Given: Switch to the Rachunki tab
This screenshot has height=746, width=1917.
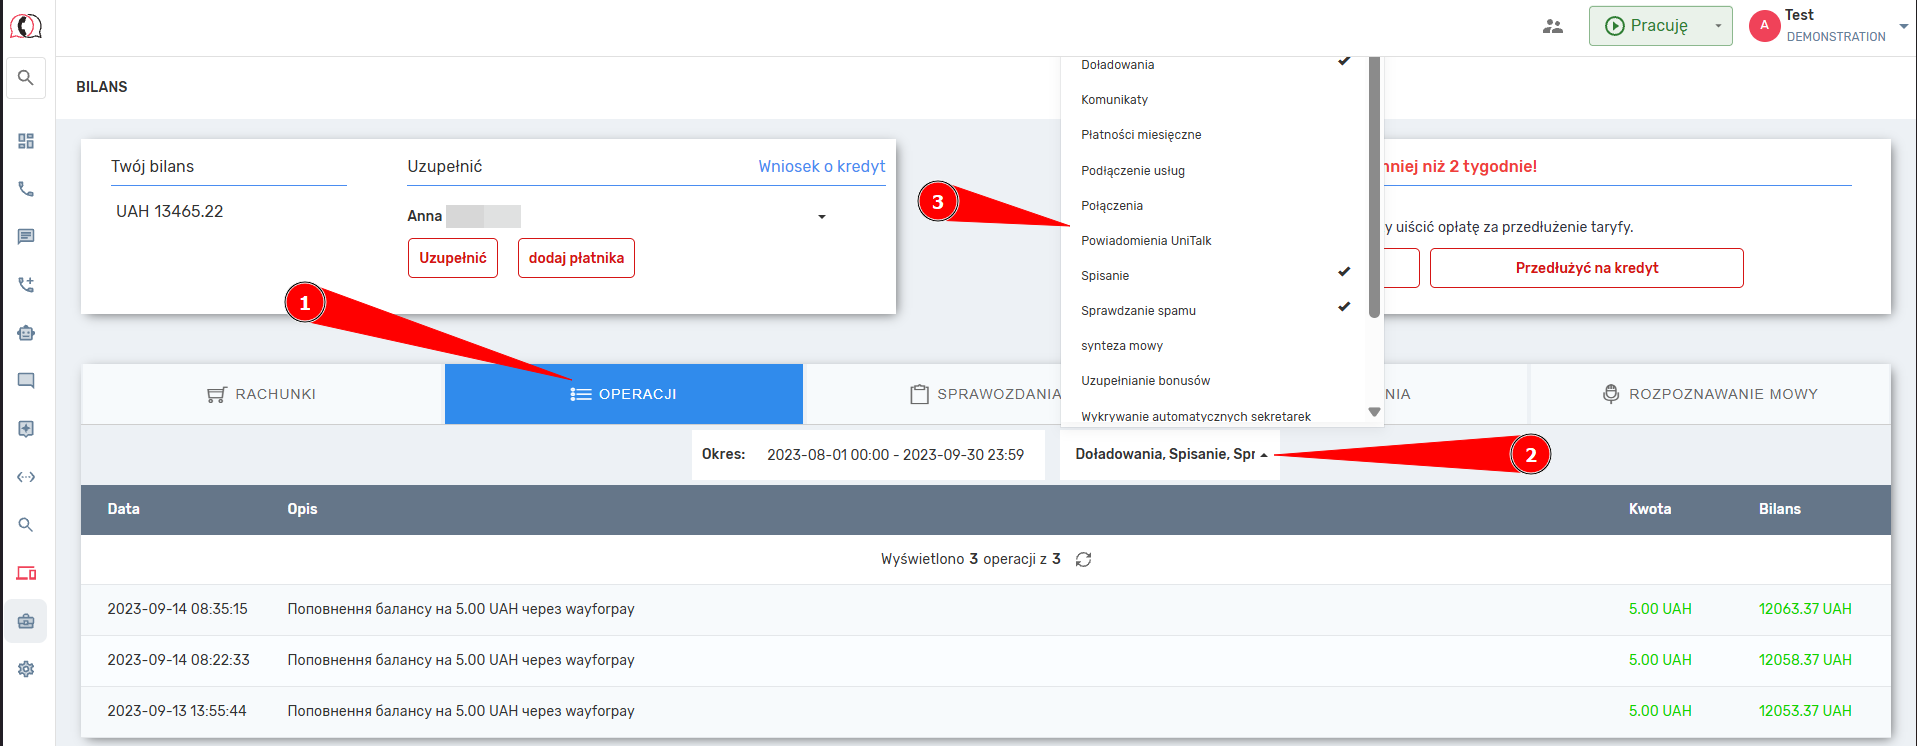Looking at the screenshot, I should click(262, 394).
